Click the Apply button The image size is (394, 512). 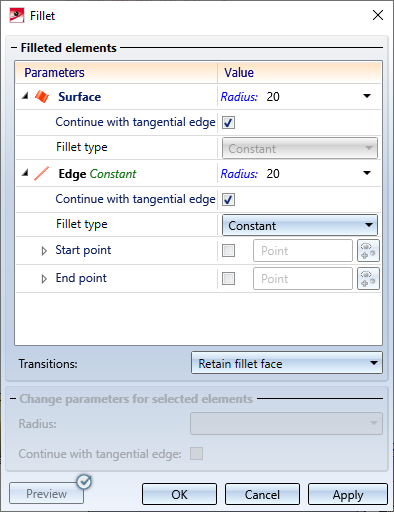[348, 494]
